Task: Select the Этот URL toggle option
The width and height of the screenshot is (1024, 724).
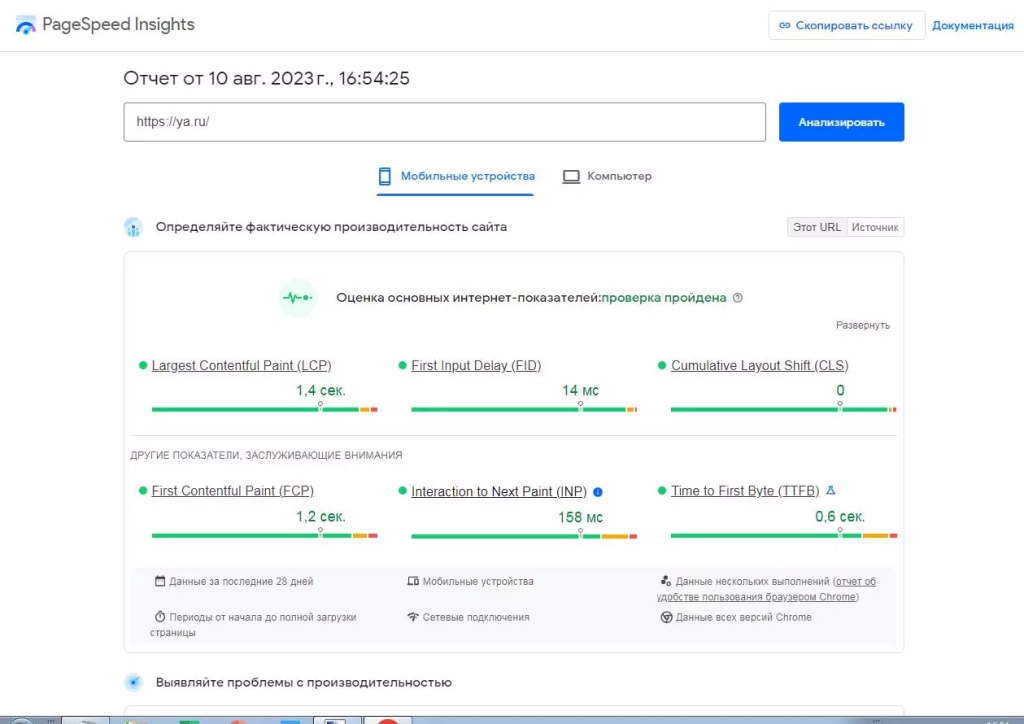Action: (x=816, y=227)
